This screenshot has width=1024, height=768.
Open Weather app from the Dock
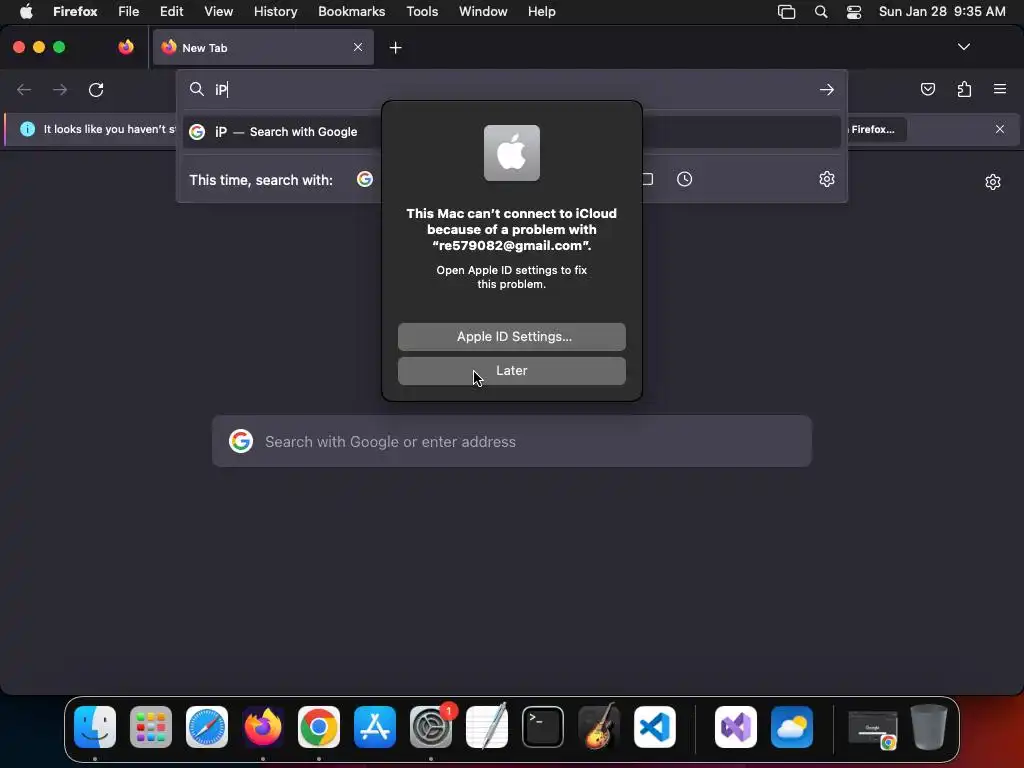(792, 726)
